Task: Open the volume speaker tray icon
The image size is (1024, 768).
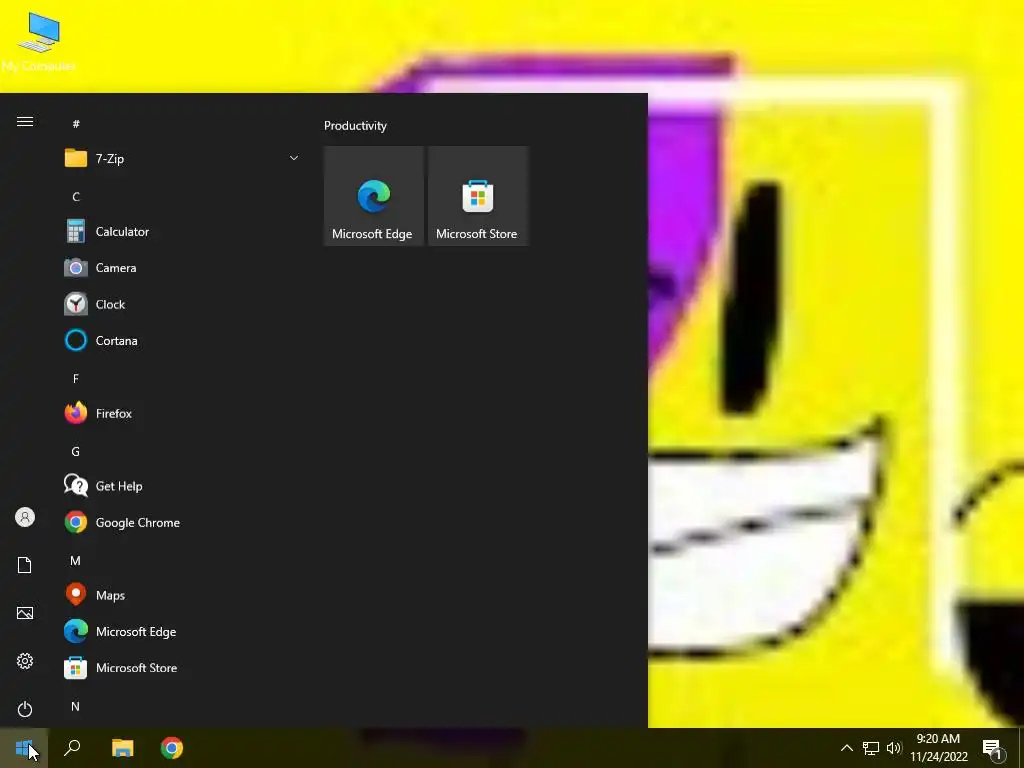Action: point(894,748)
